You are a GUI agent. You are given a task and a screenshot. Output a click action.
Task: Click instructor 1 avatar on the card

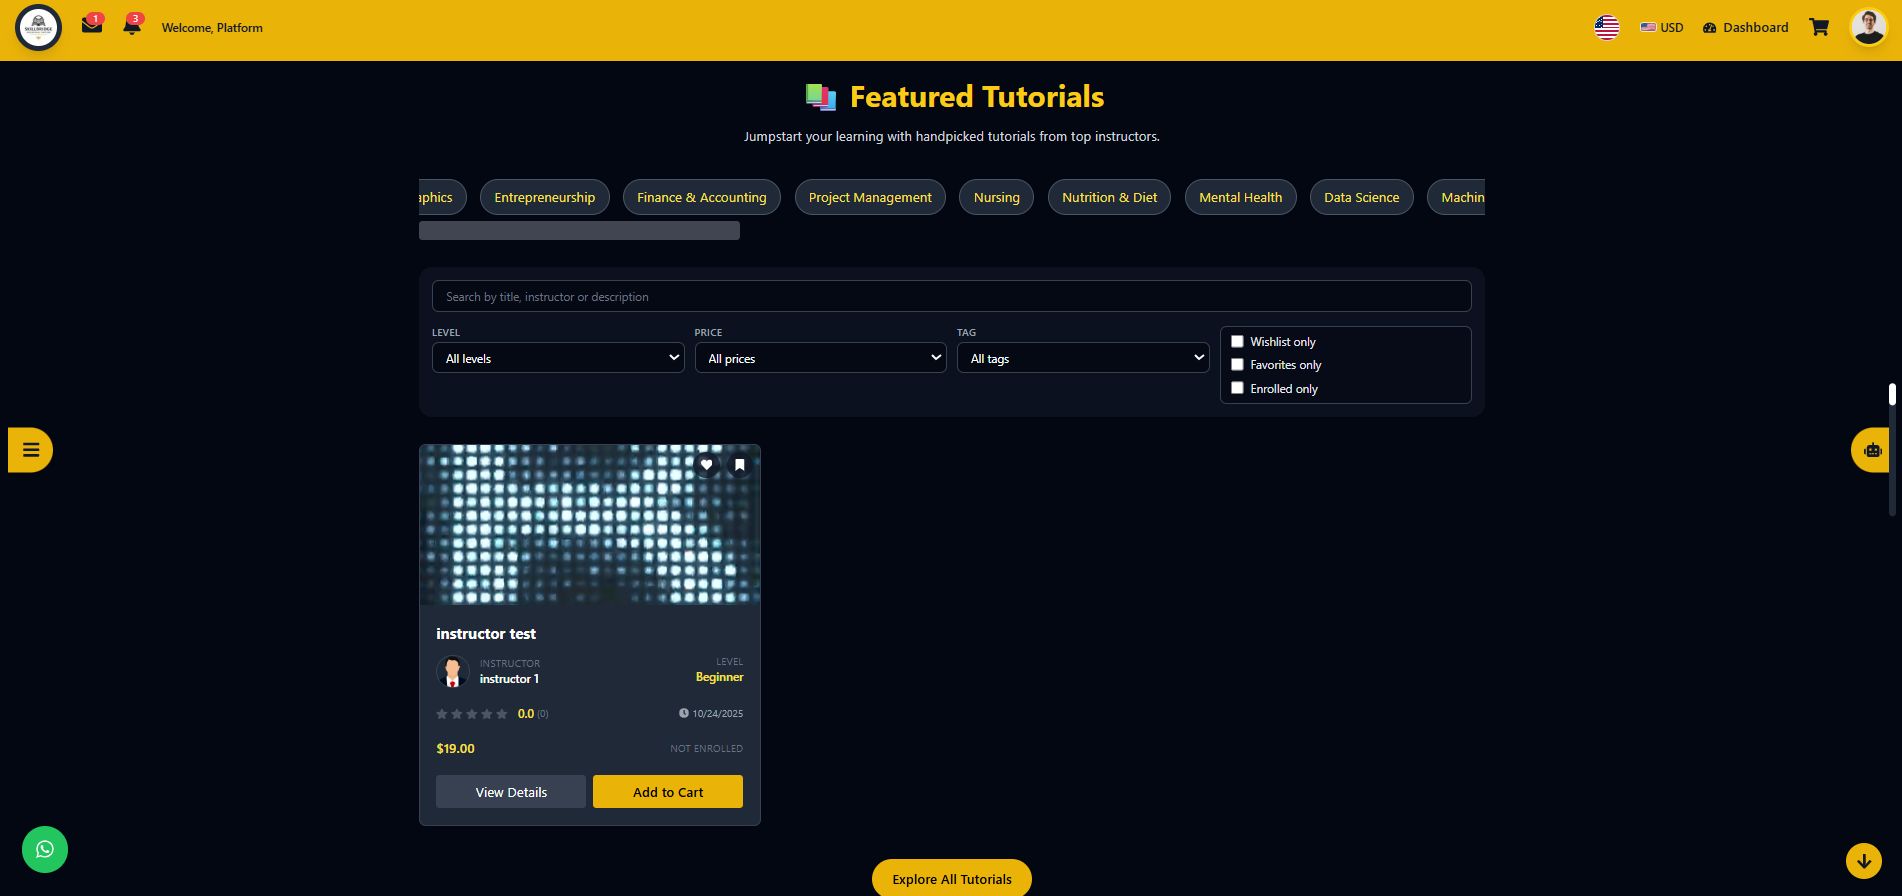453,671
